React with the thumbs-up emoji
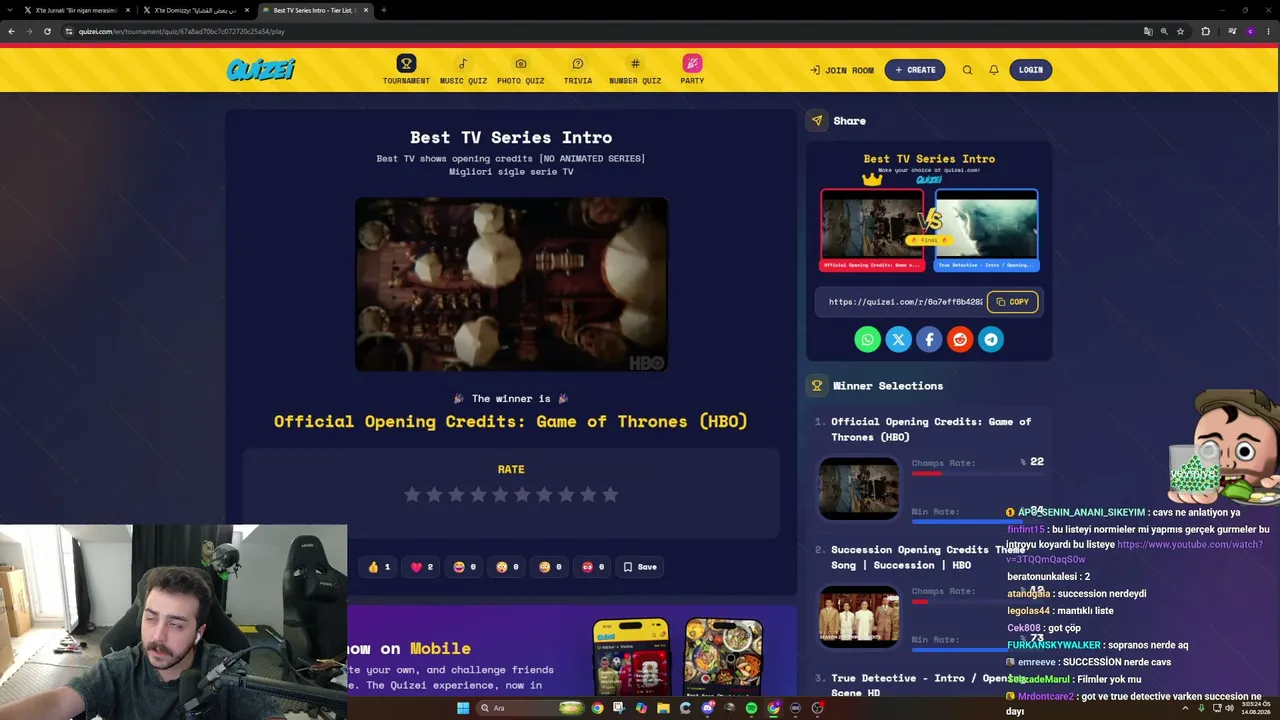This screenshot has width=1280, height=720. 378,567
